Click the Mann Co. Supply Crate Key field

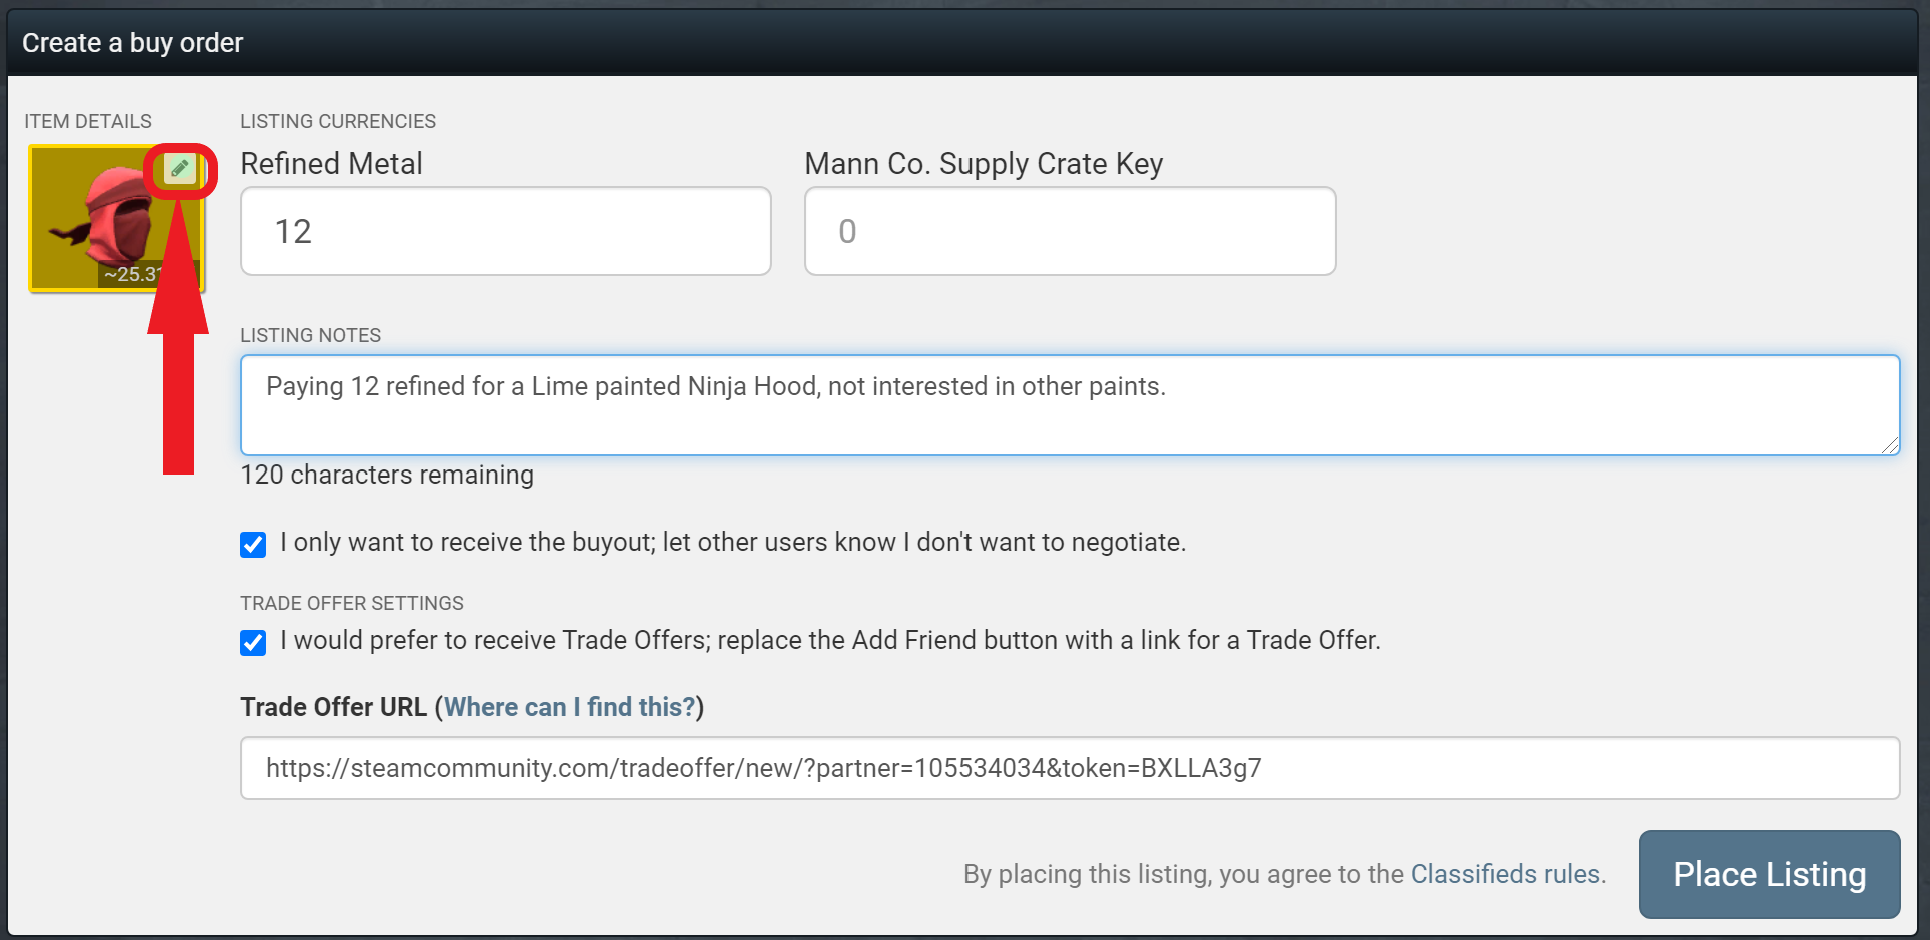1069,231
